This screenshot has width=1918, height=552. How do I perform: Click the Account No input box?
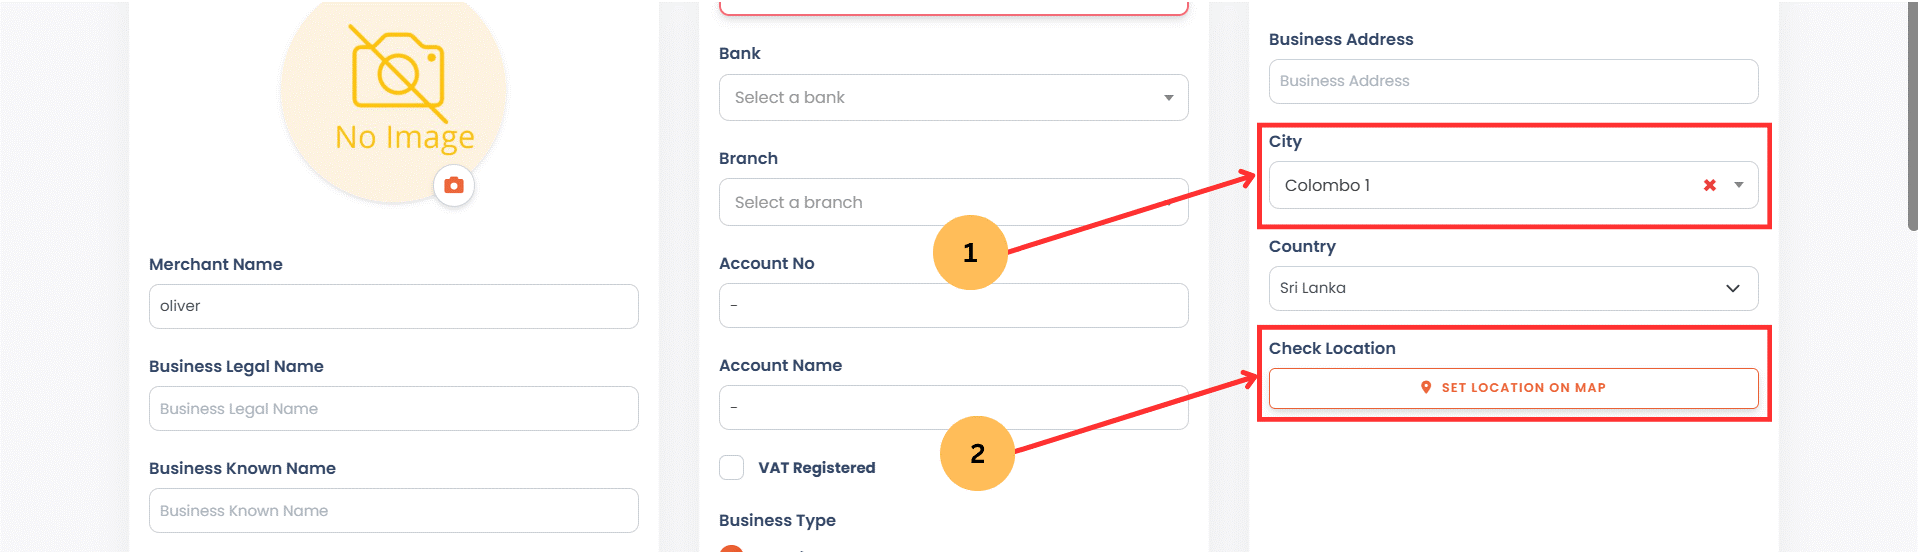953,305
